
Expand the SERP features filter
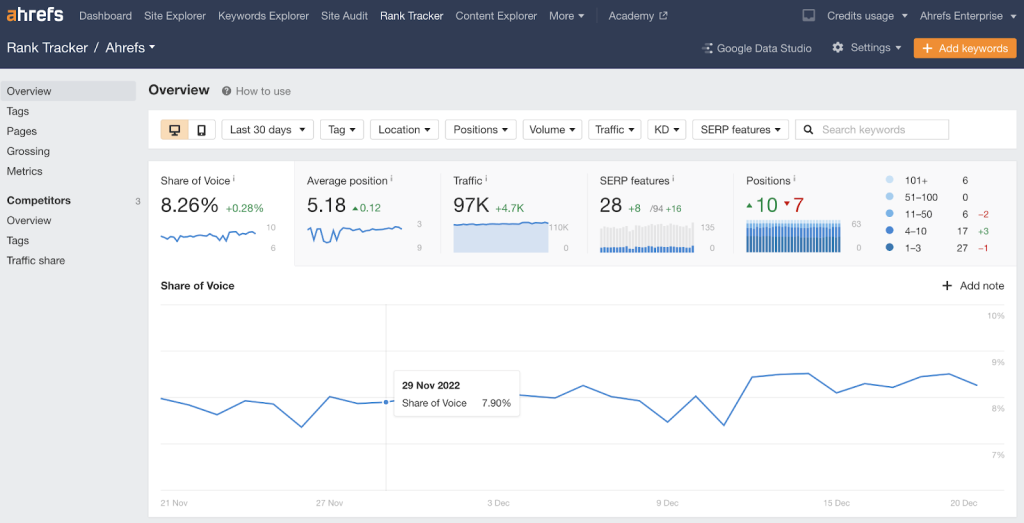click(741, 130)
